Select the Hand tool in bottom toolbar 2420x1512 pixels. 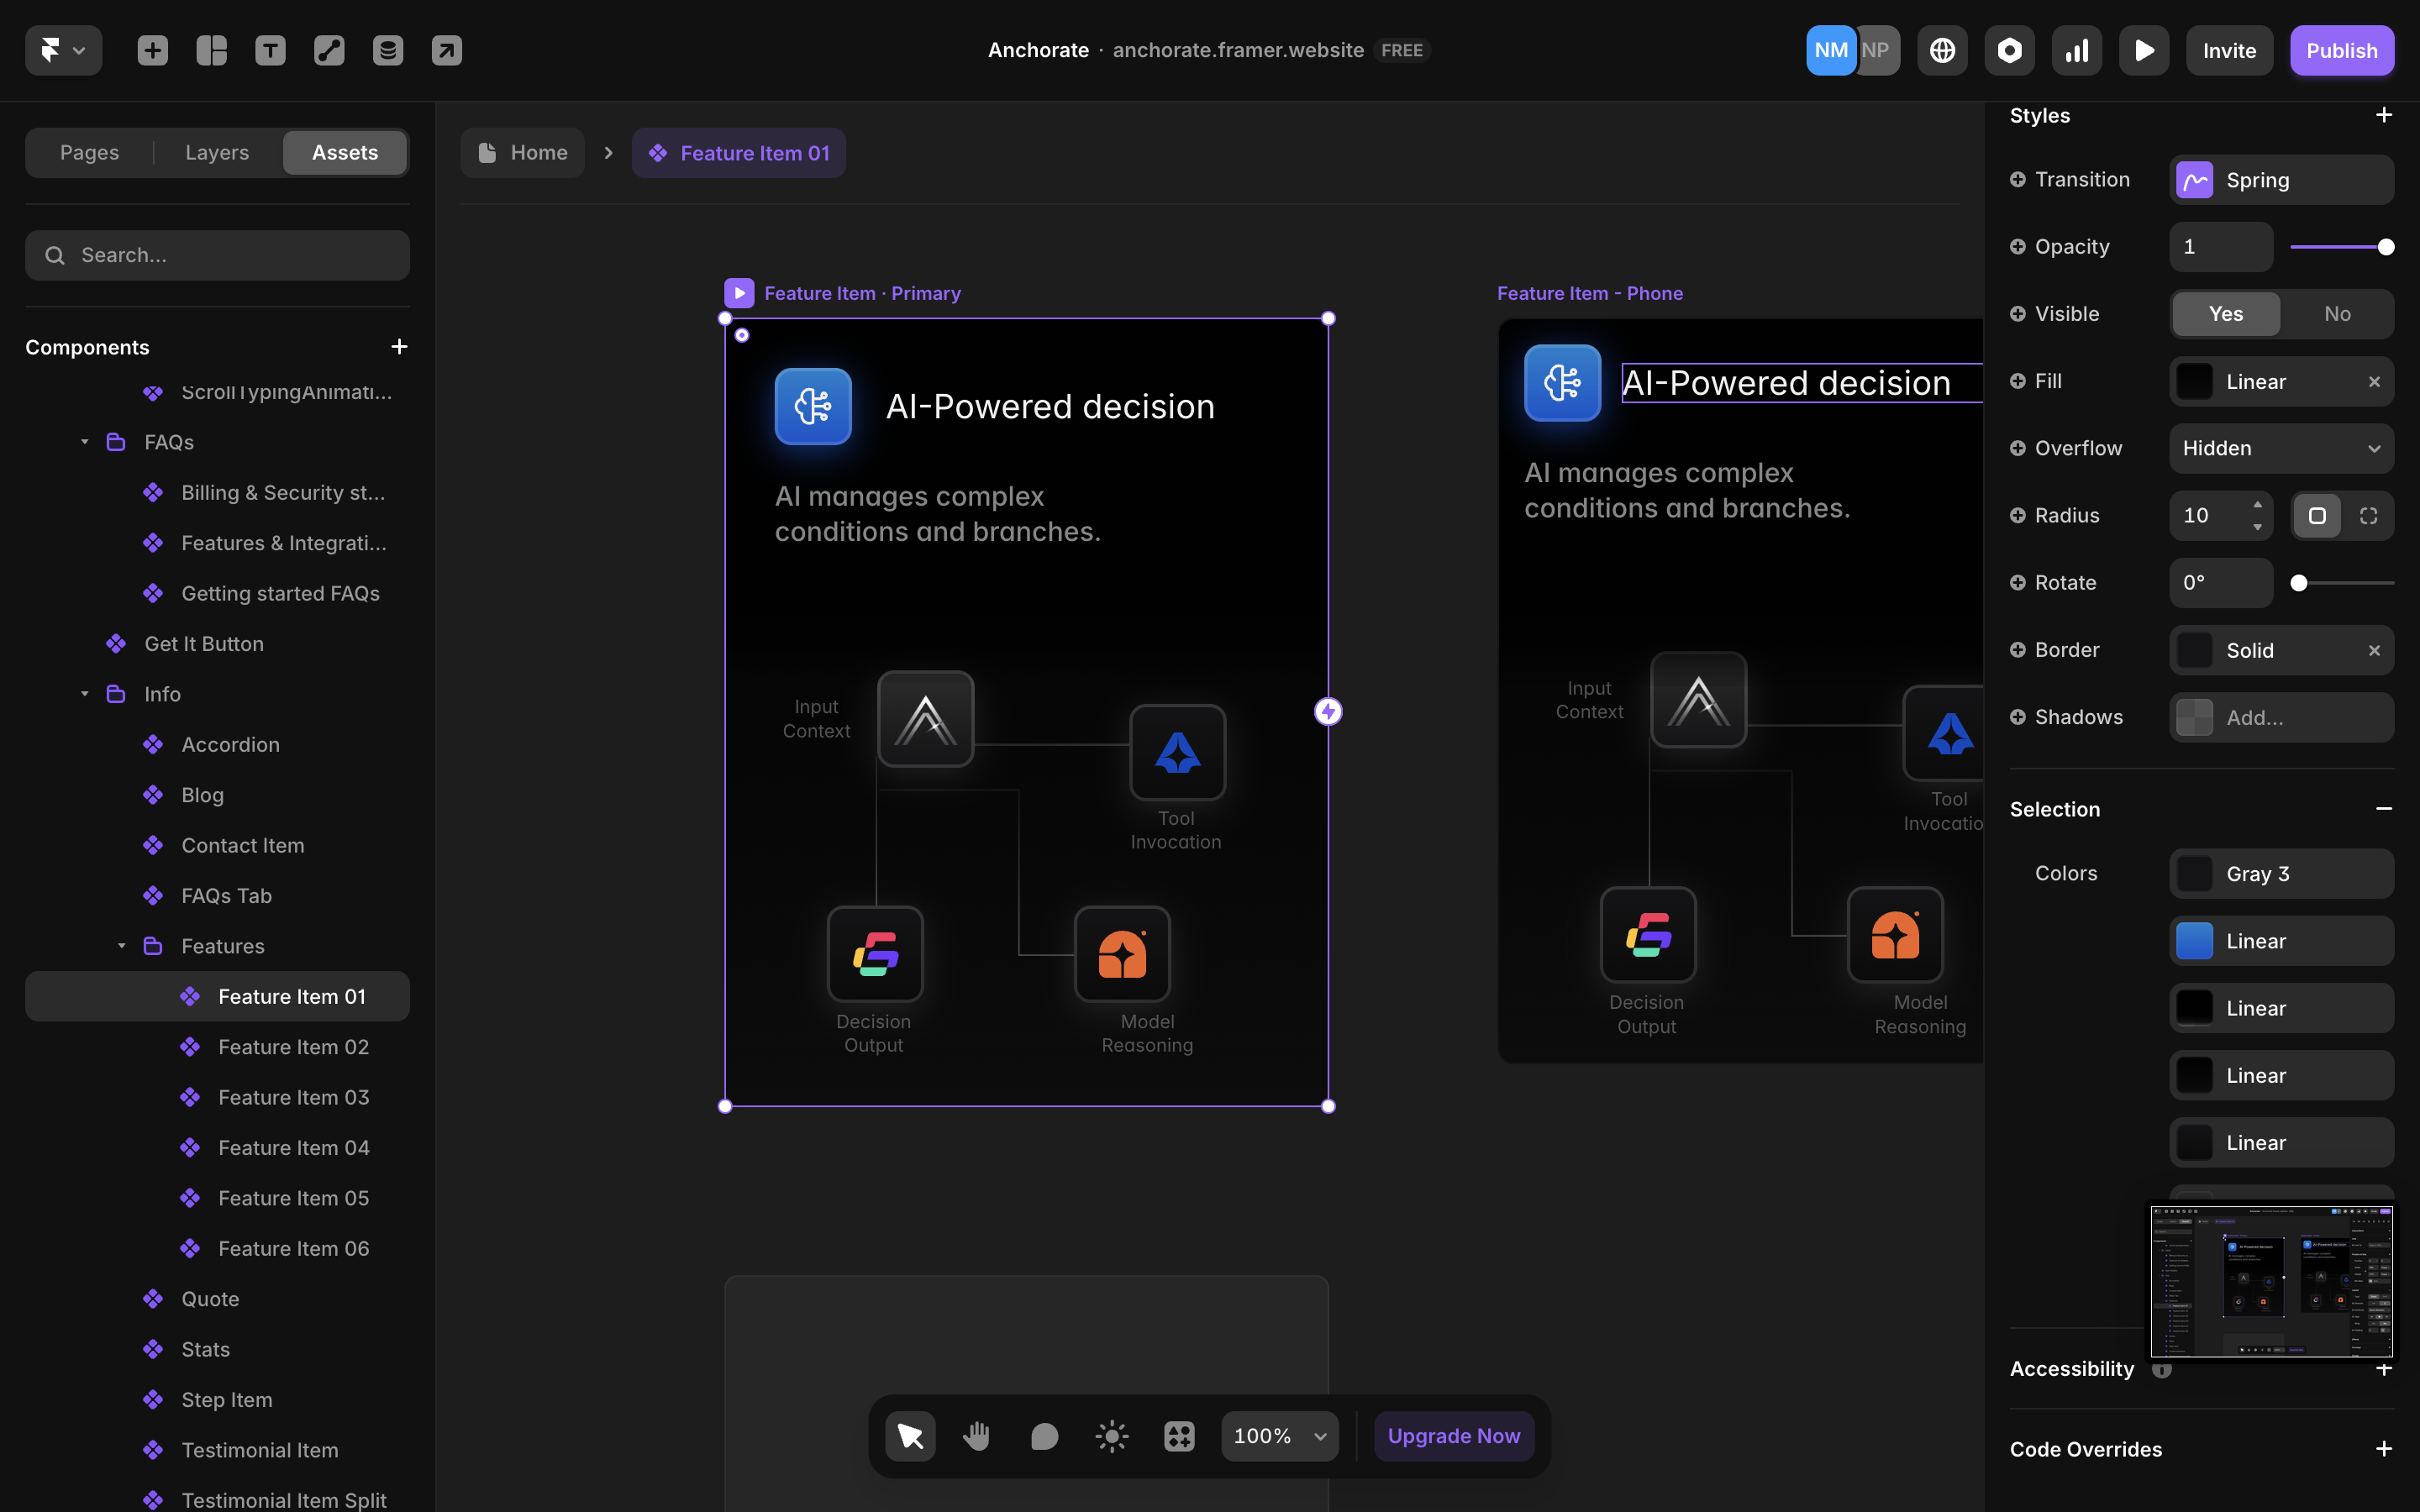976,1436
